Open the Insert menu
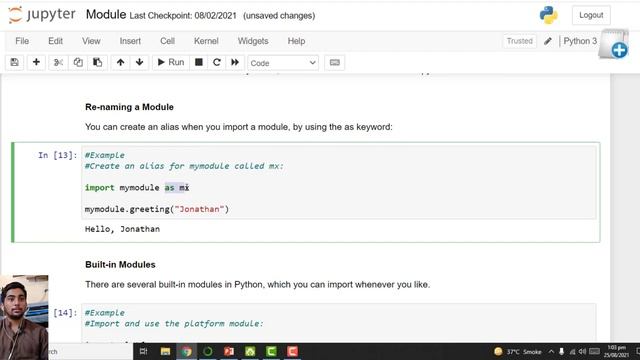 [x=130, y=41]
